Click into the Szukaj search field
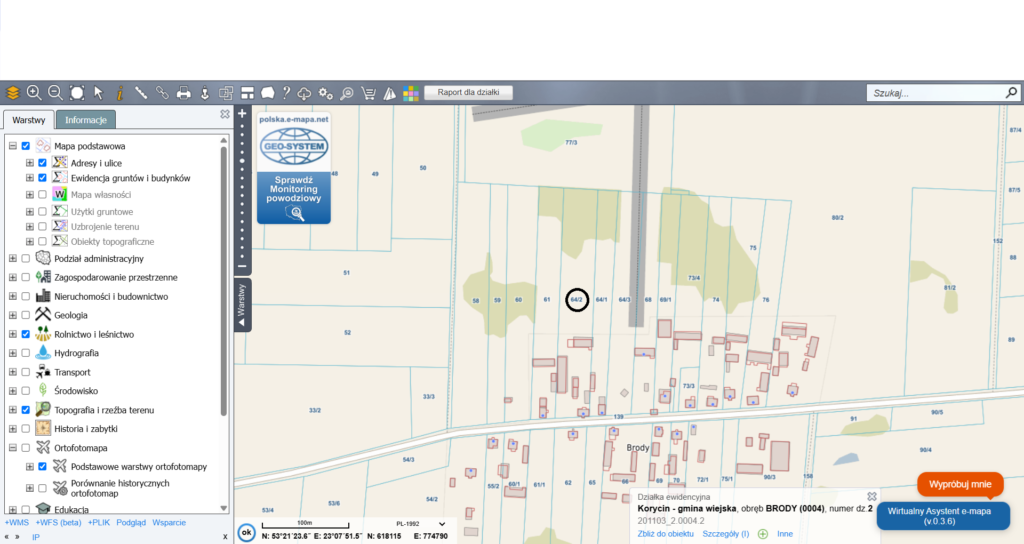 (930, 93)
